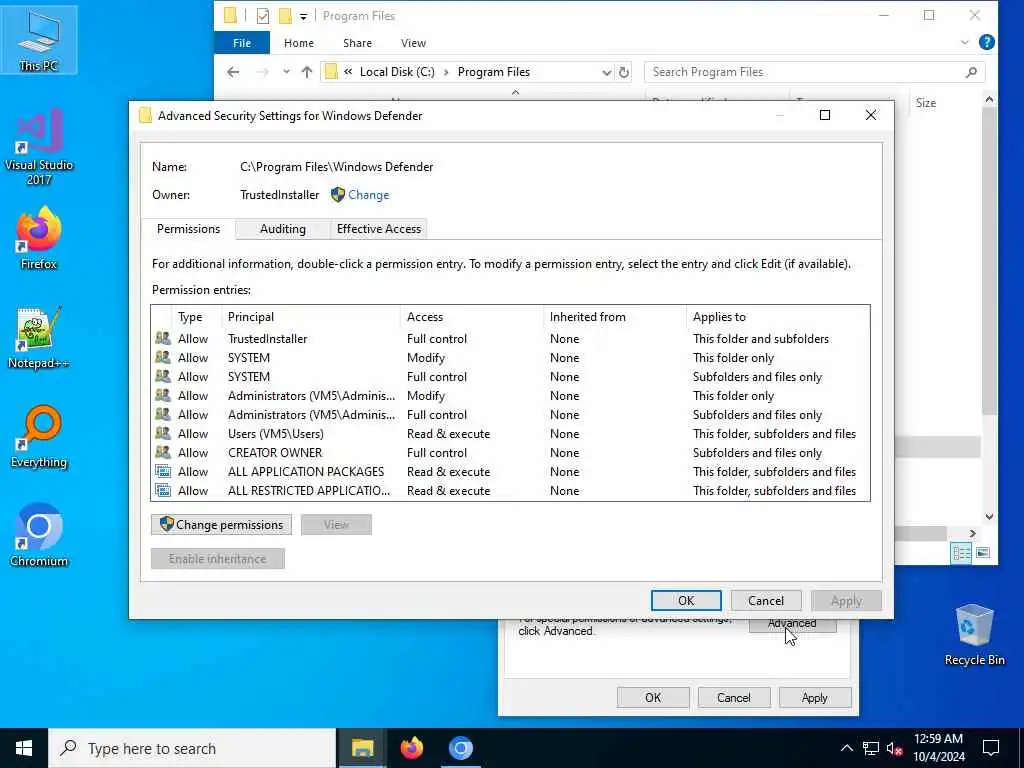Refresh the Program Files address bar
1024x768 pixels.
pyautogui.click(x=624, y=72)
